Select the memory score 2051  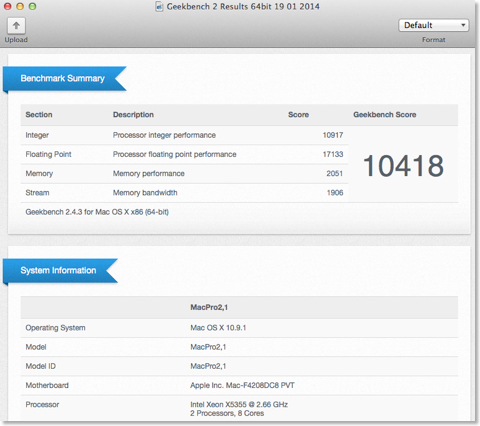[335, 174]
